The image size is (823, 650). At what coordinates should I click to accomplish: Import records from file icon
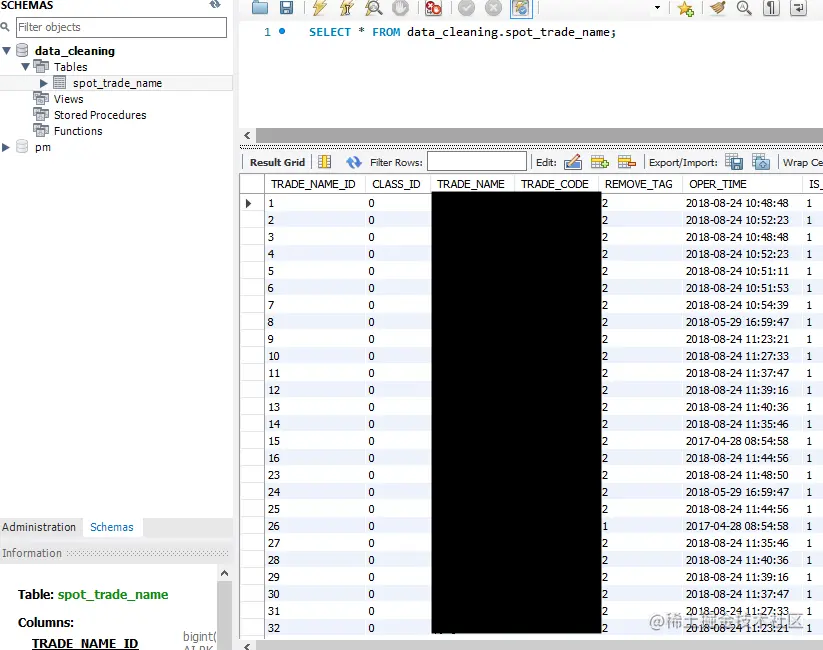[x=761, y=162]
